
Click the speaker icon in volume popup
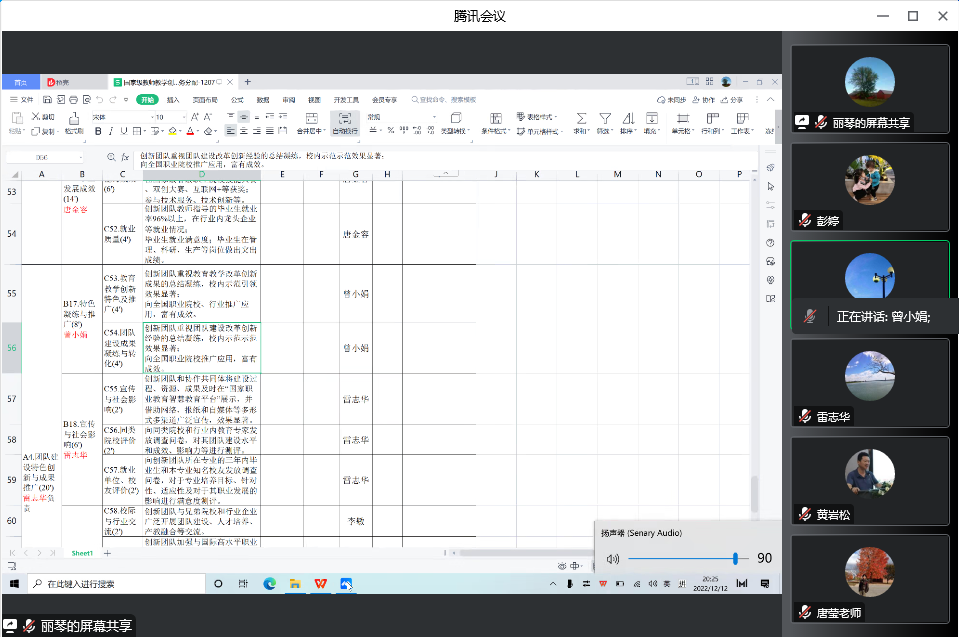(x=613, y=559)
